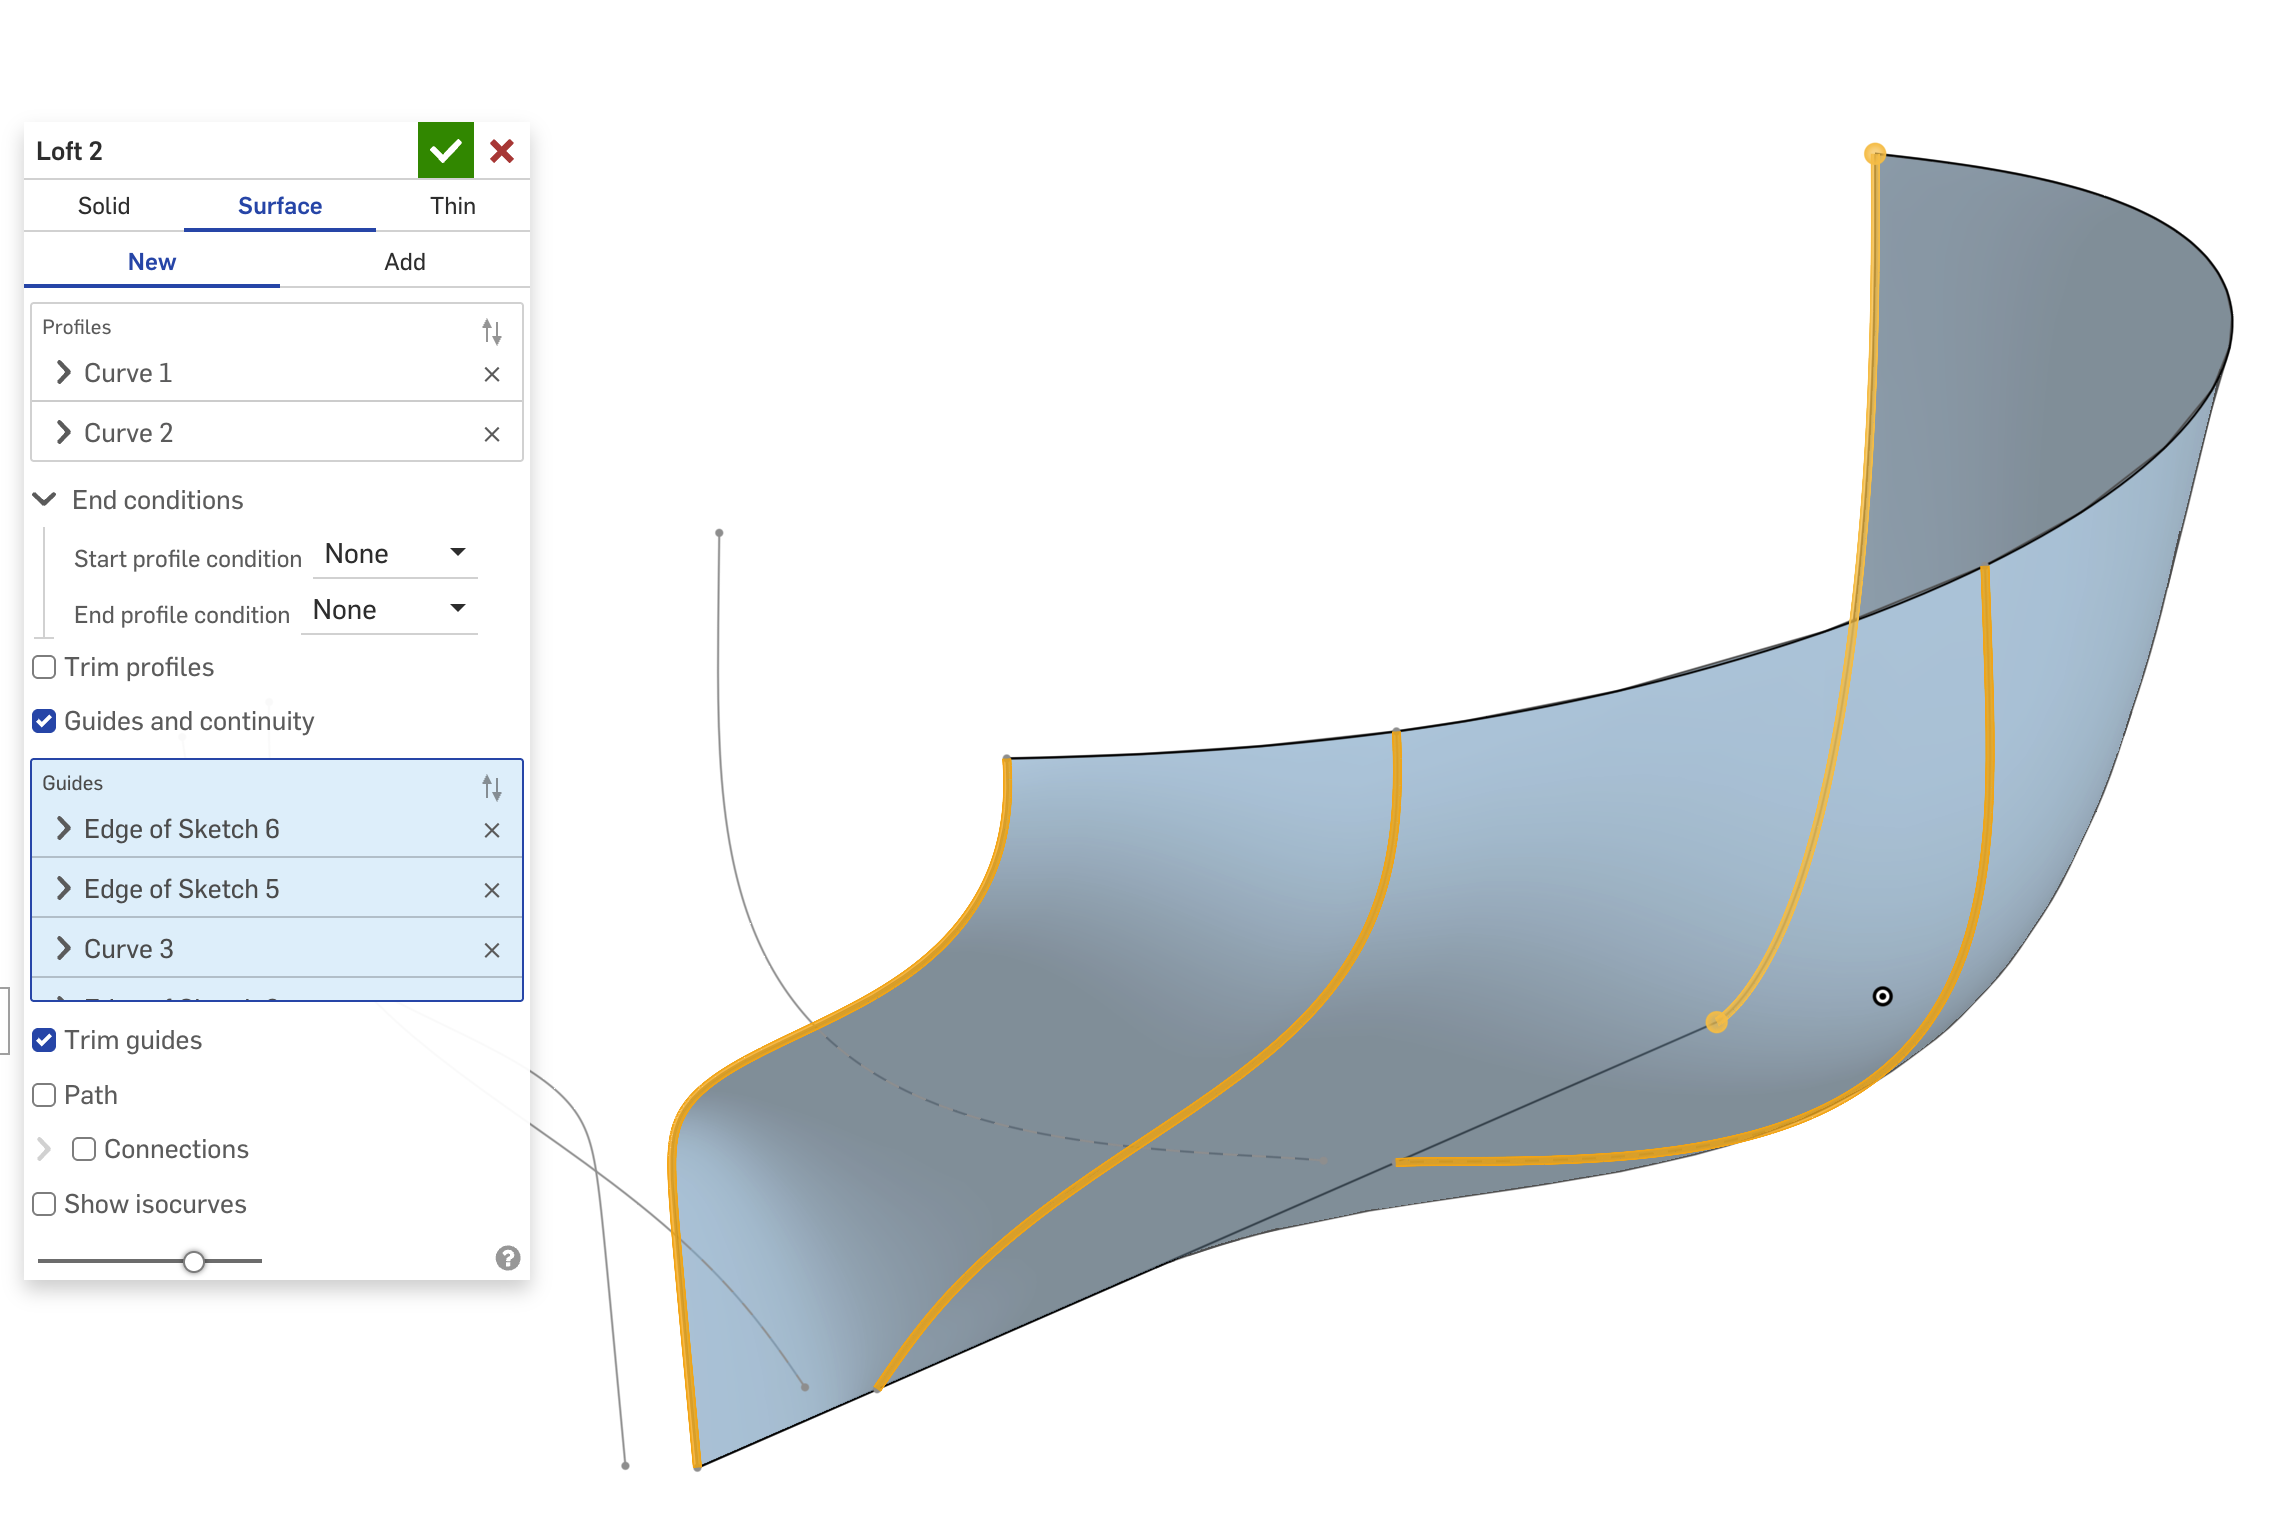Open End profile condition dropdown
Screen dimensions: 2274x1516
click(389, 610)
